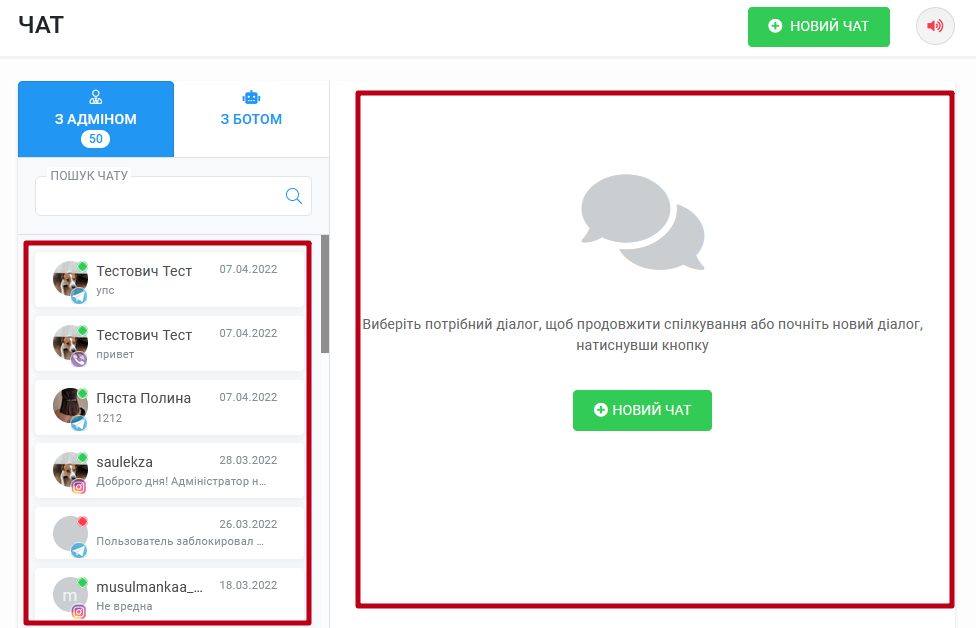Click message preview 'Не вредна'
This screenshot has height=628, width=976.
click(x=124, y=606)
